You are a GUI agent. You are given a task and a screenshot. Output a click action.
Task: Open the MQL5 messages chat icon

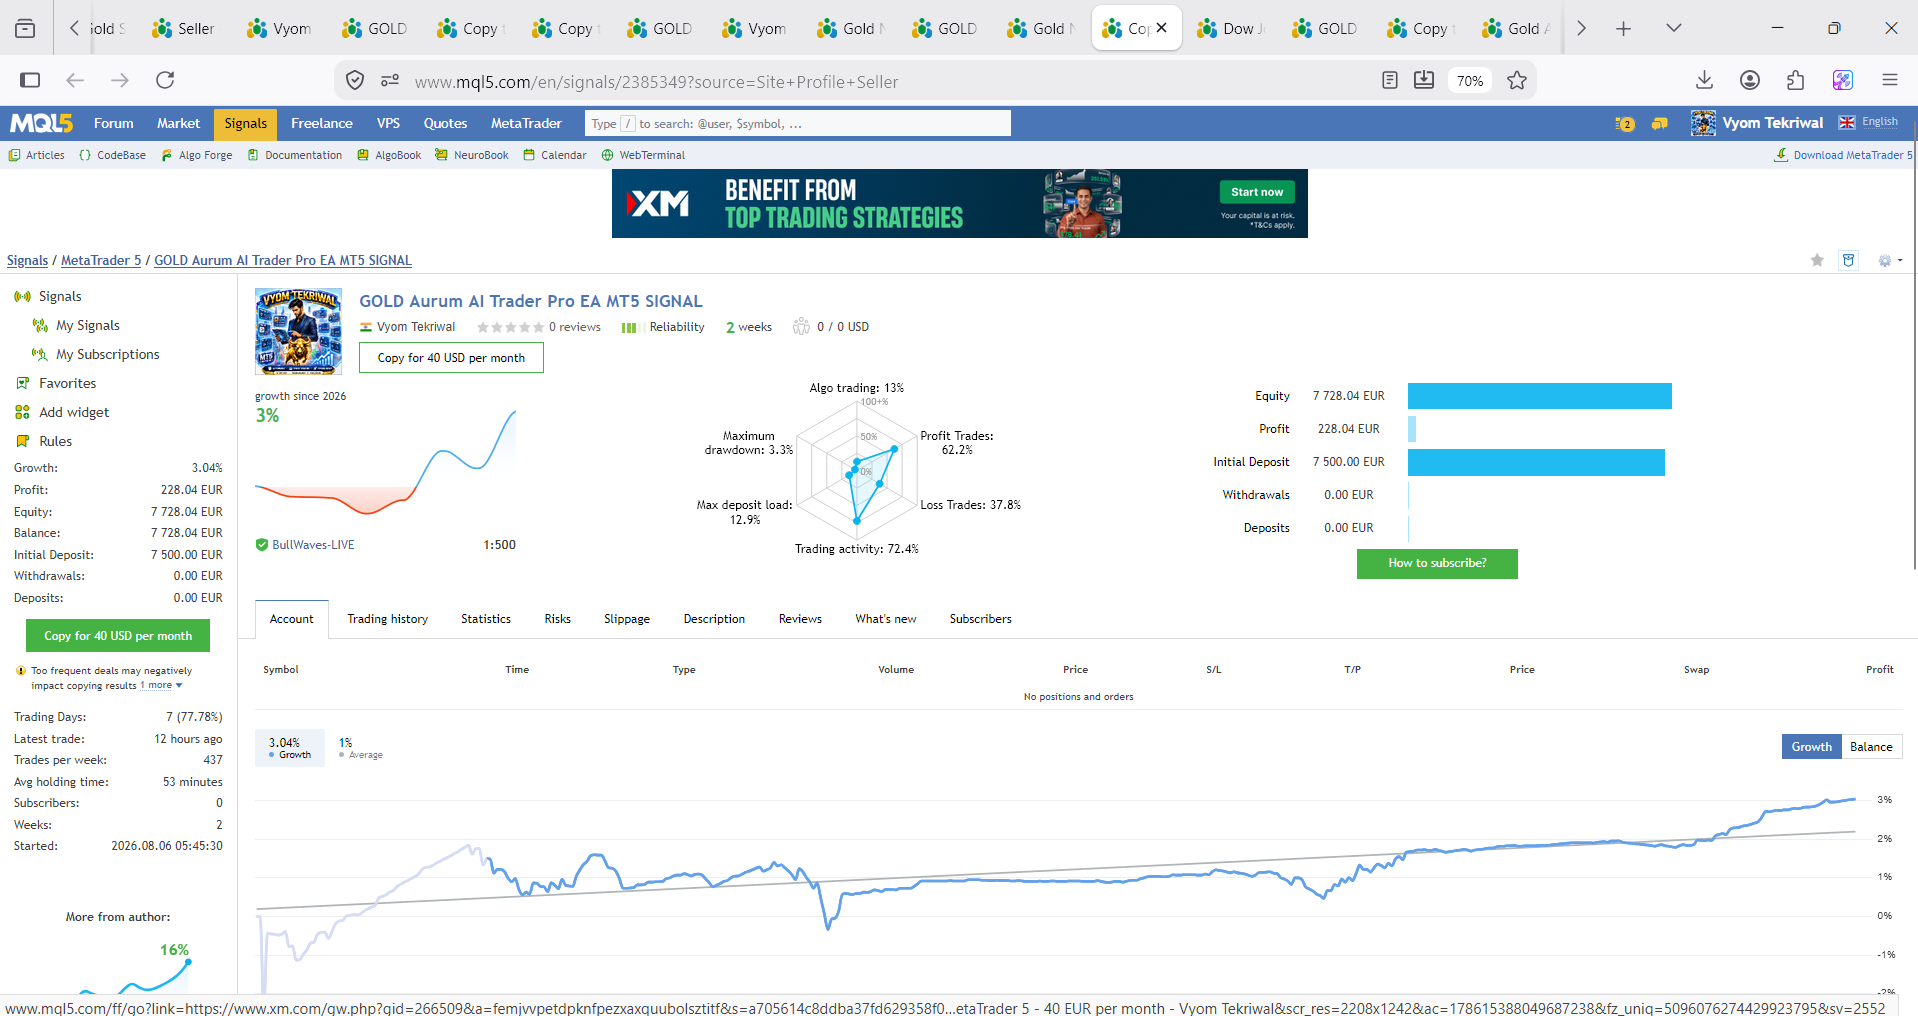pos(1660,124)
